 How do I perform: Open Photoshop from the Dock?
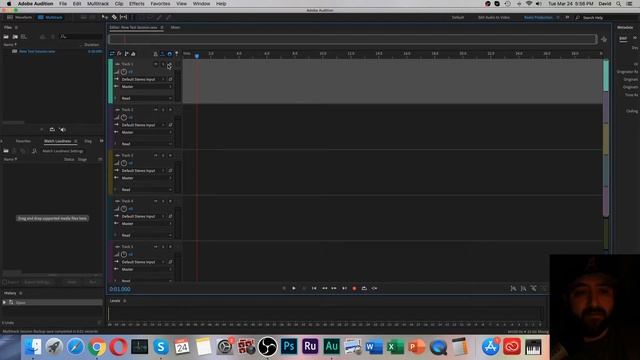[289, 347]
